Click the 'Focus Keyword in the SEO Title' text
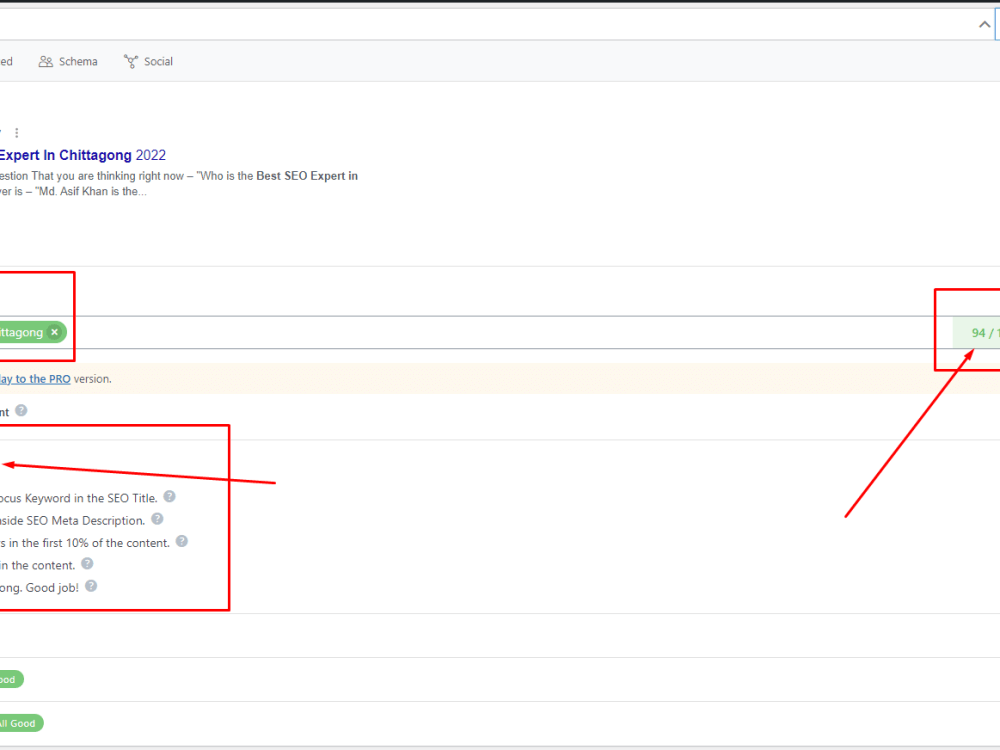Screen dimensions: 1000x750 78,498
